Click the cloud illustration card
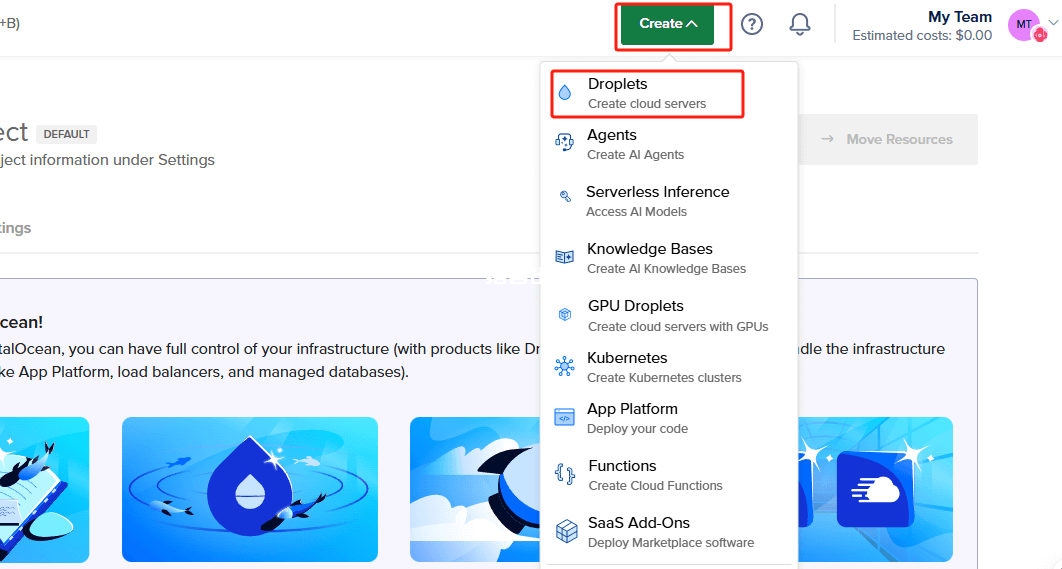Screen dimensions: 1062x569 pos(876,489)
